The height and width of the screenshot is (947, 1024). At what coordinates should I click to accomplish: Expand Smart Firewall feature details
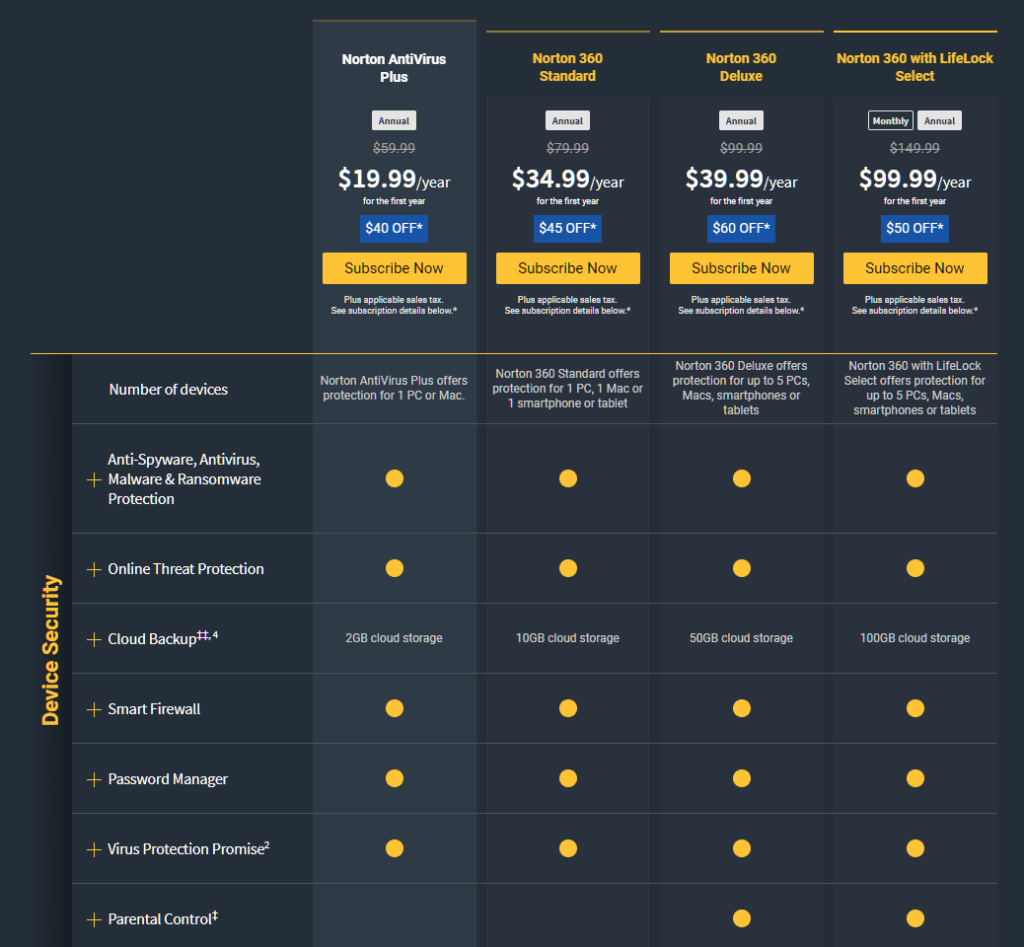(x=94, y=709)
